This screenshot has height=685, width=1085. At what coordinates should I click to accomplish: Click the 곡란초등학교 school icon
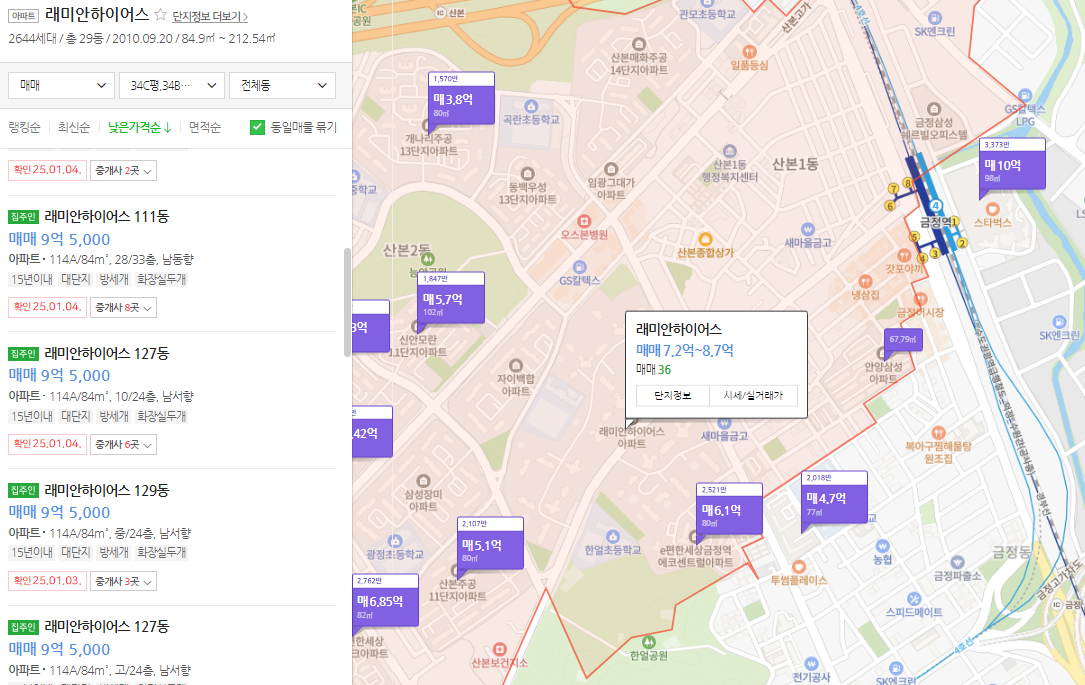[531, 106]
